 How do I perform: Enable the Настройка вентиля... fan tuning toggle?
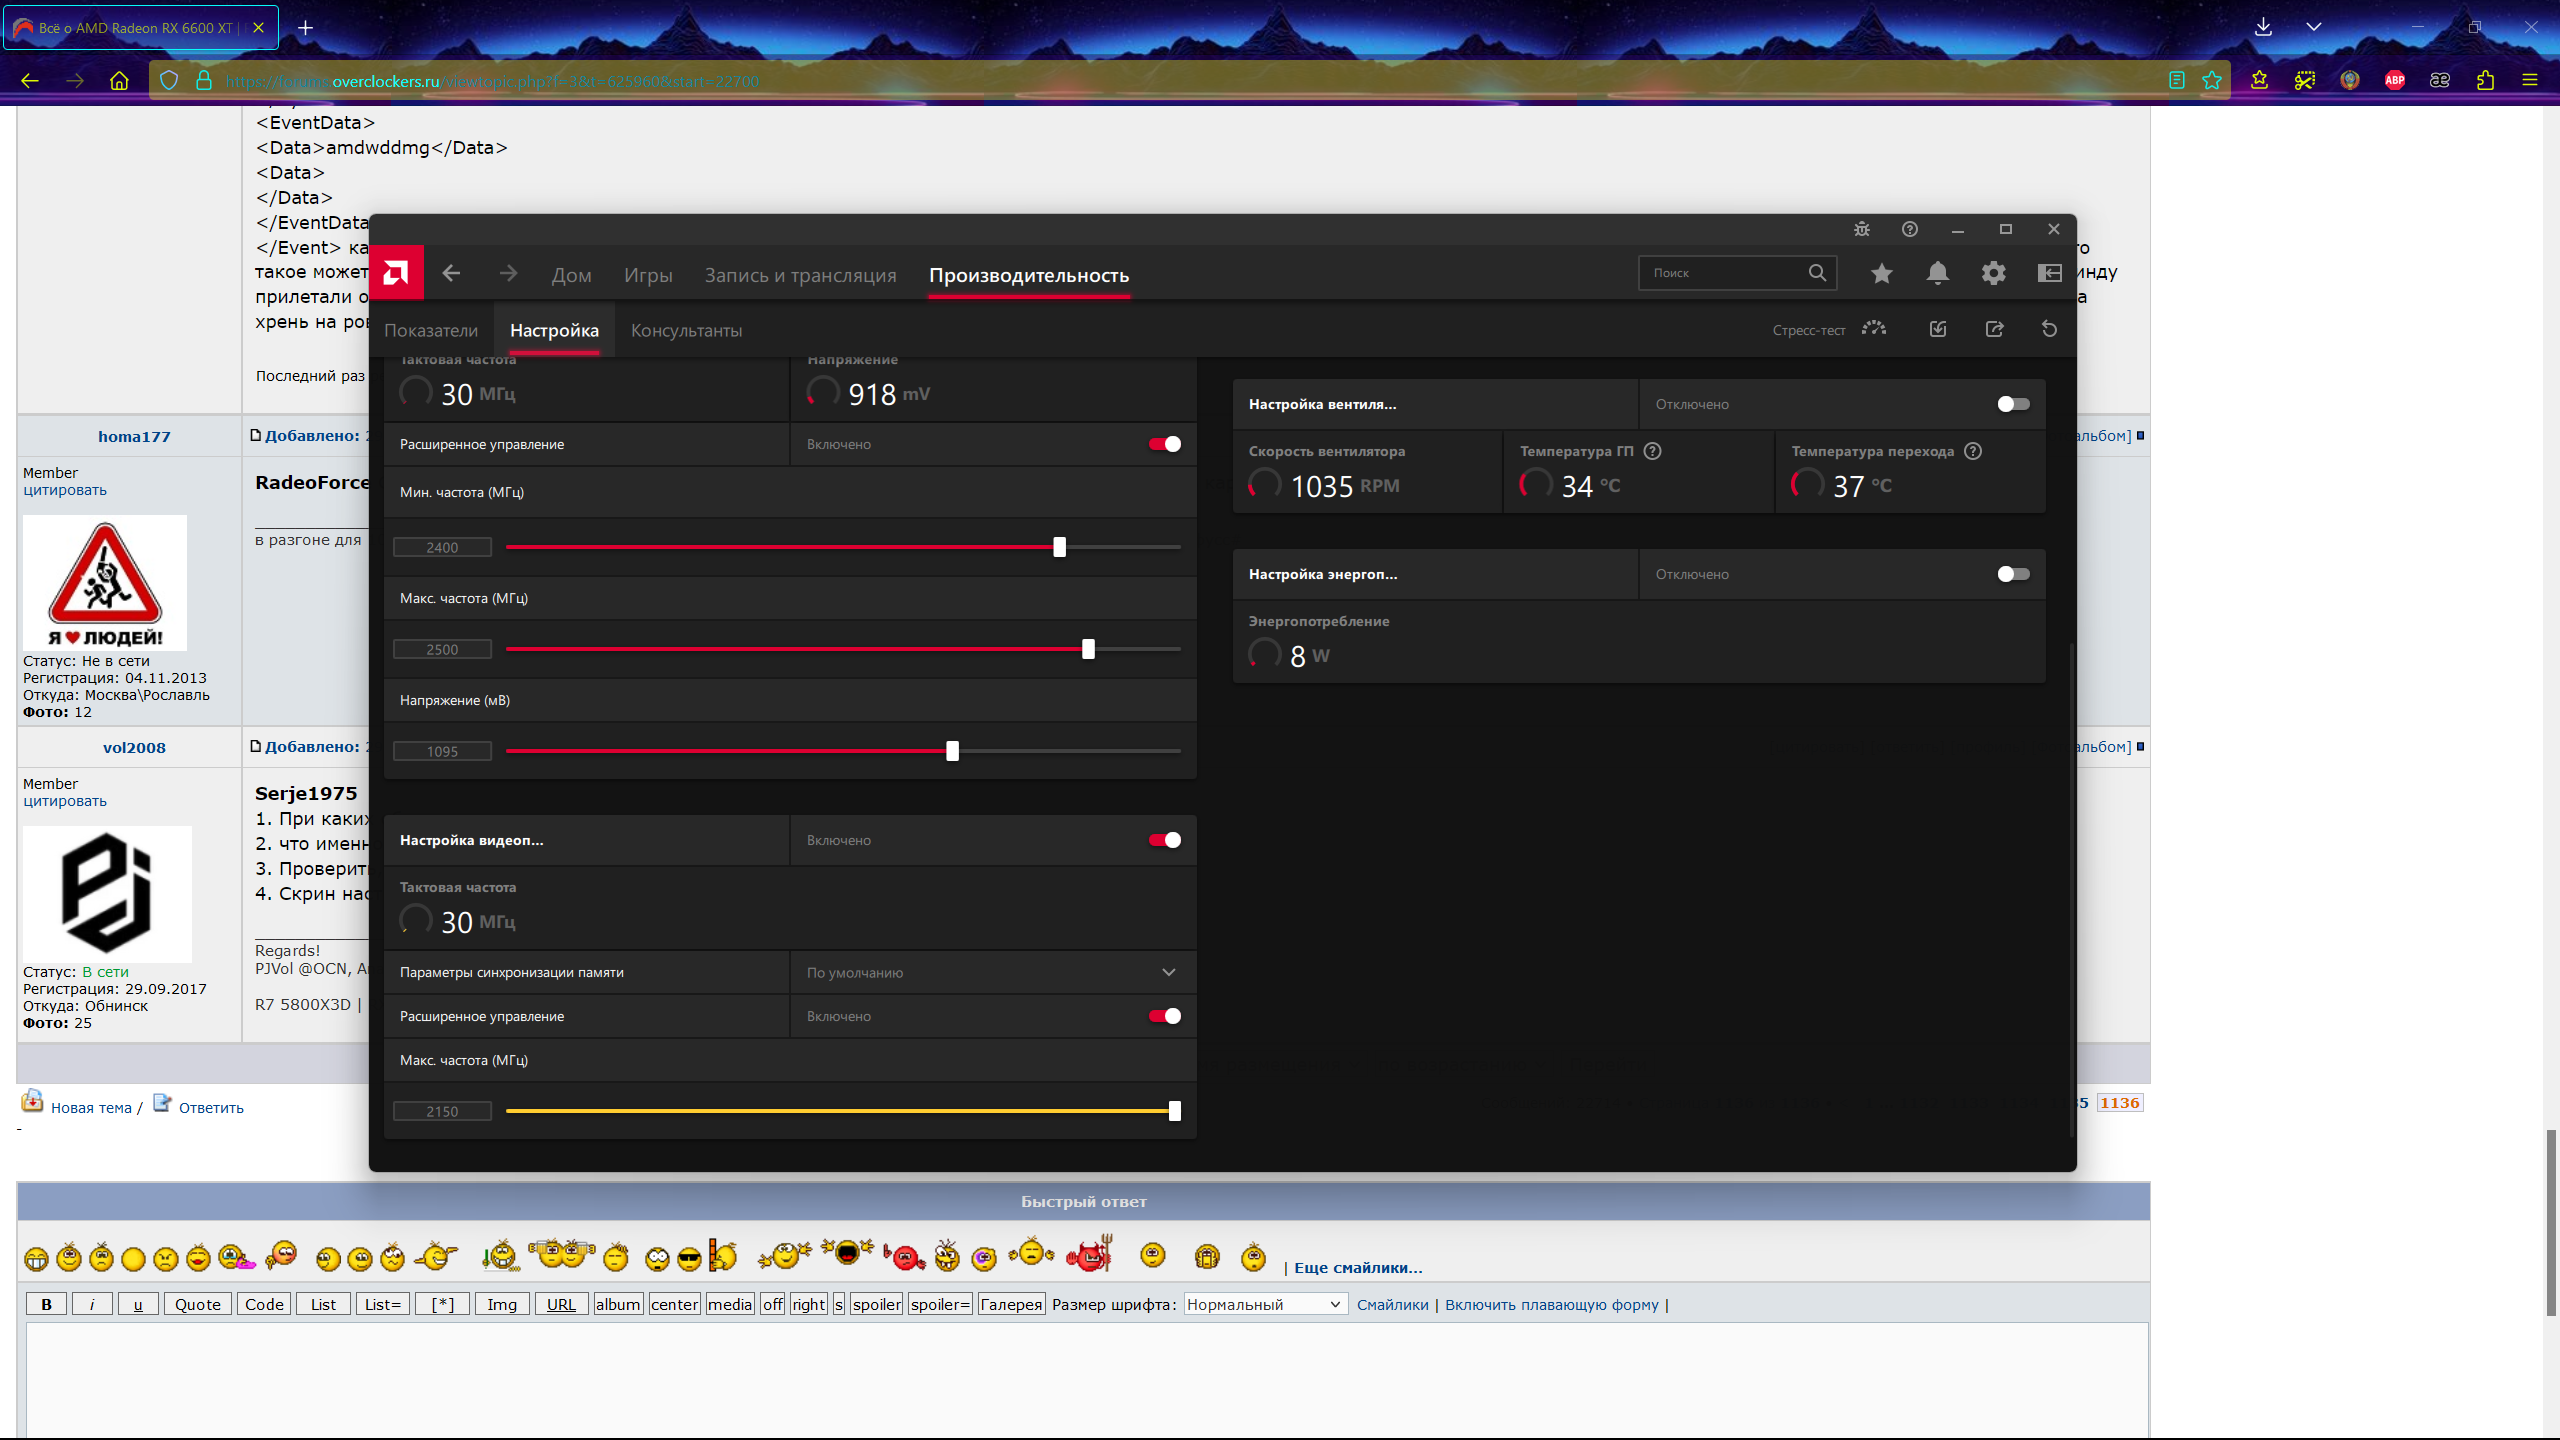[2013, 404]
